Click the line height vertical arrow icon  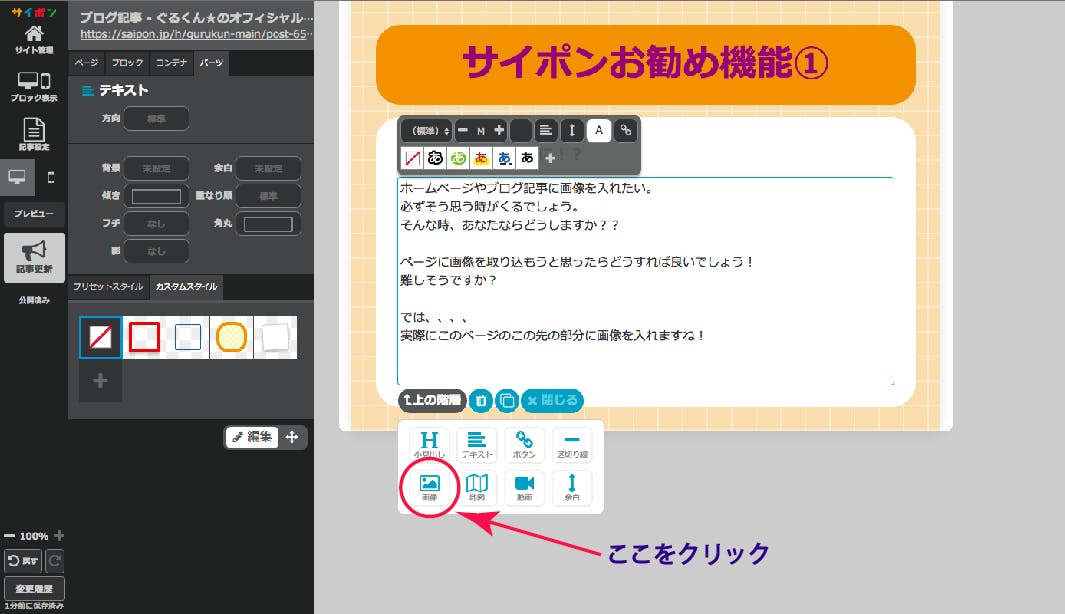(x=572, y=130)
